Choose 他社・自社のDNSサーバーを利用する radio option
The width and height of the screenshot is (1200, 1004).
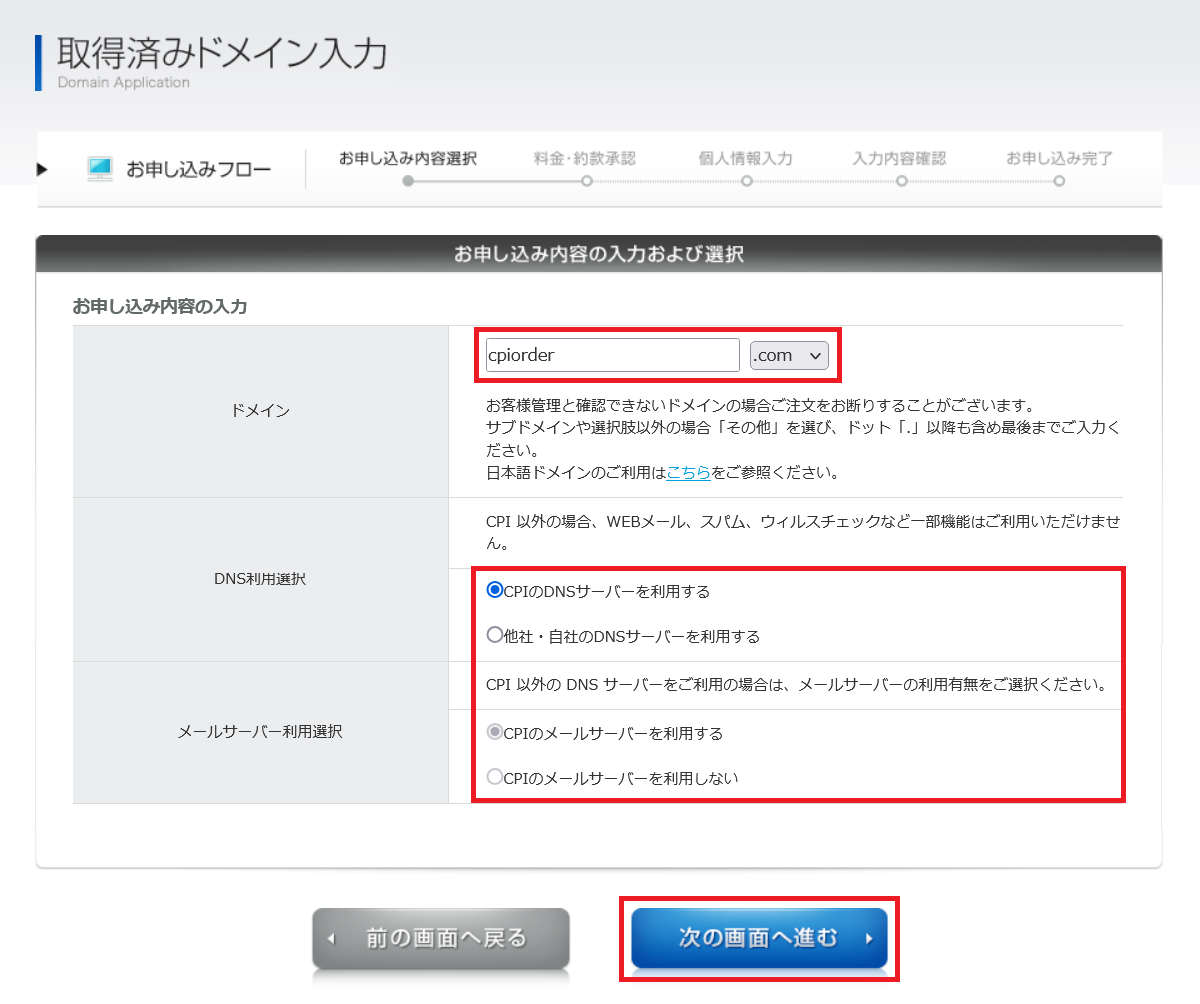495,635
